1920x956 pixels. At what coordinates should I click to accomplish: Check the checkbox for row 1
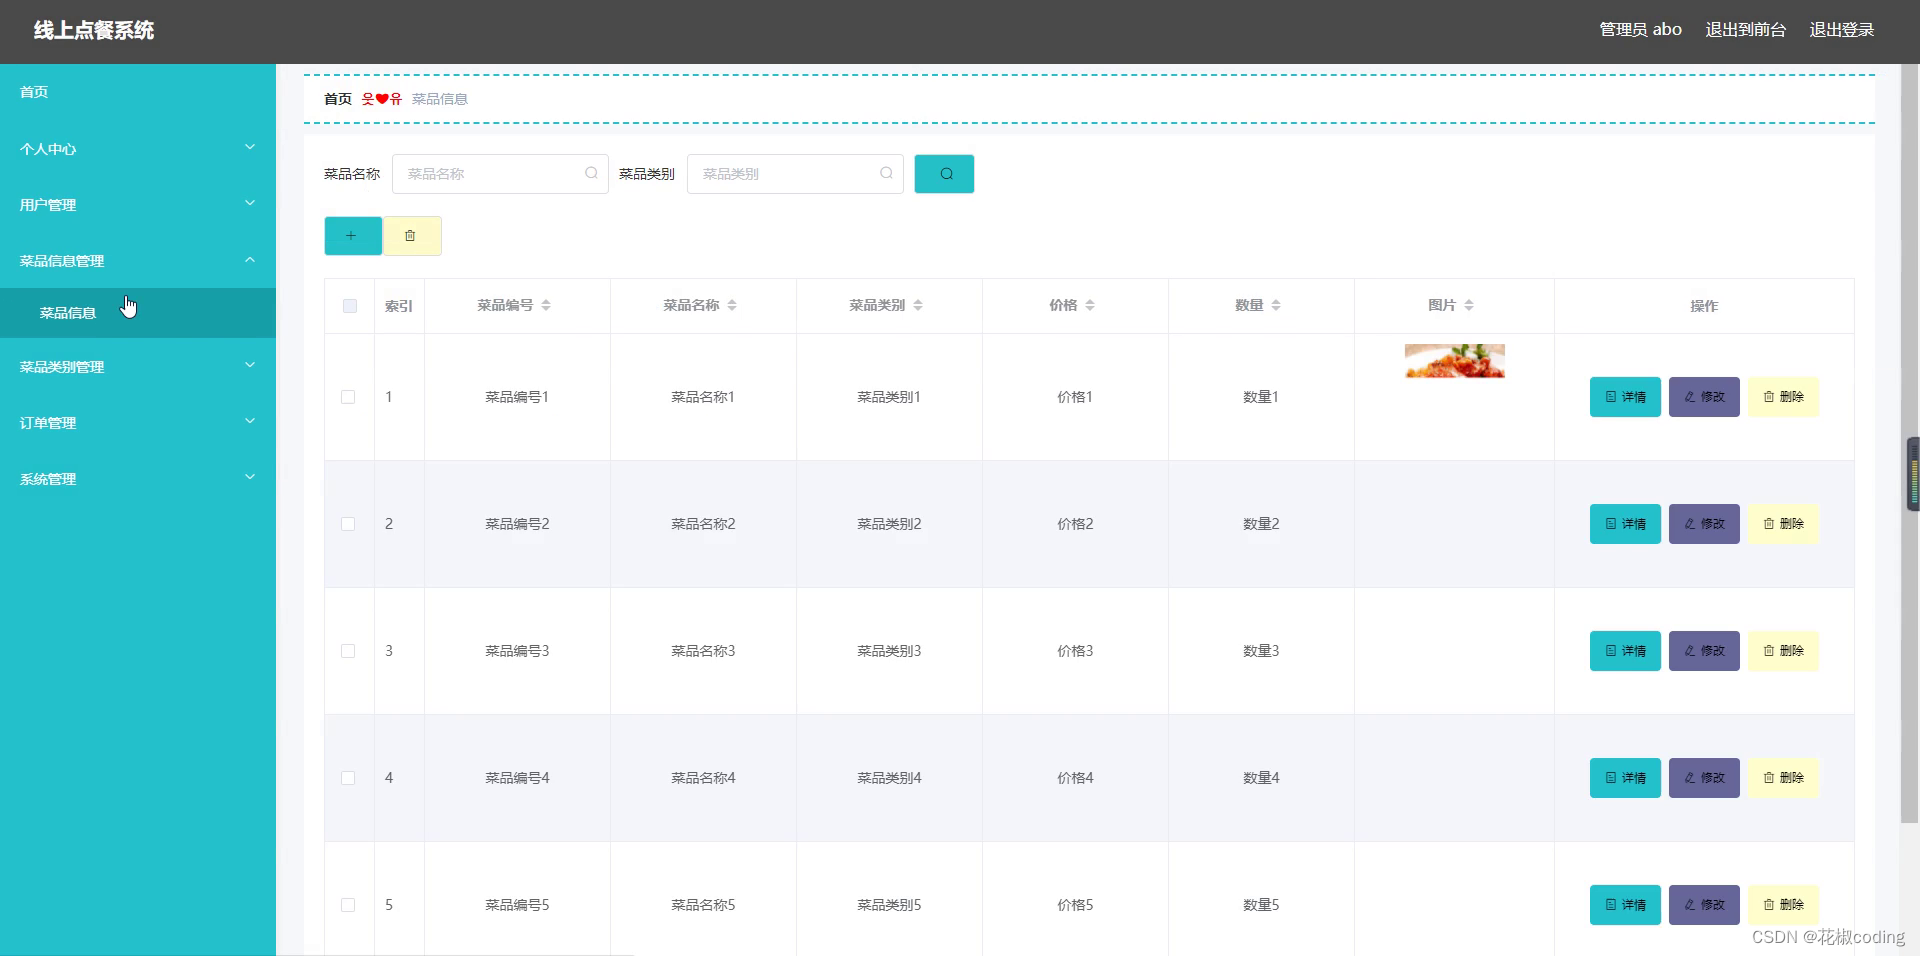[x=348, y=397]
